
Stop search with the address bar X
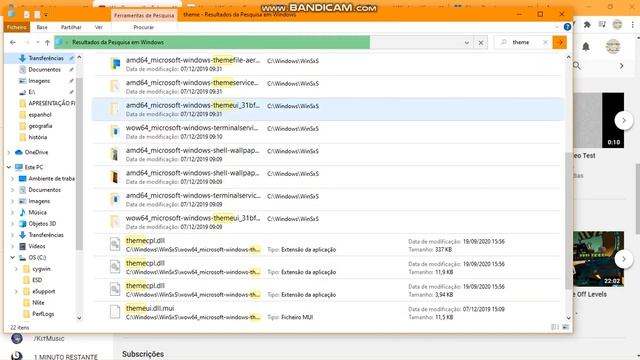(481, 42)
